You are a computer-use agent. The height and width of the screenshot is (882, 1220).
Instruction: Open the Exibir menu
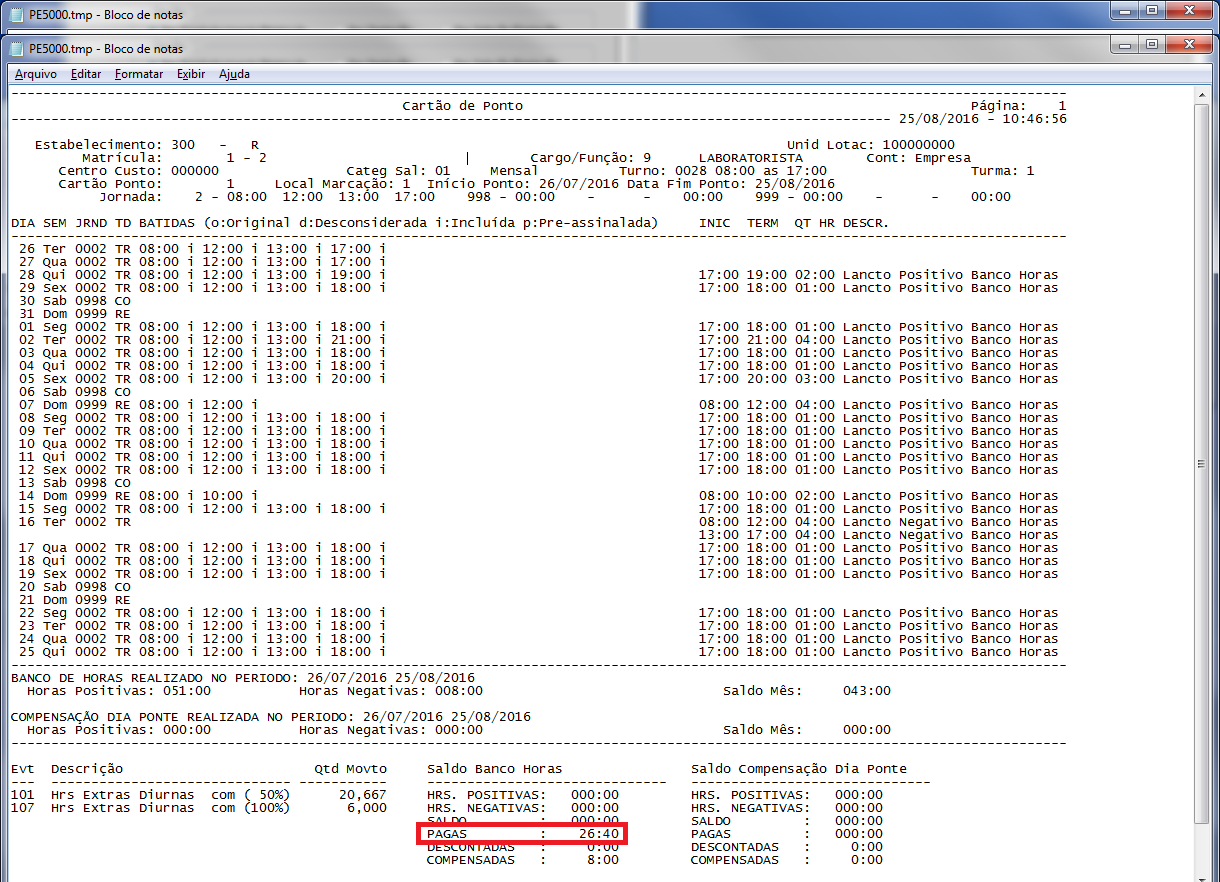tap(191, 74)
